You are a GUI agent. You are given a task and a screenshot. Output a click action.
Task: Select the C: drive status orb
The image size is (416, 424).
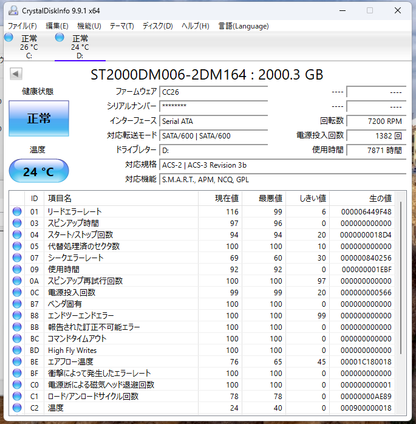tap(9, 37)
